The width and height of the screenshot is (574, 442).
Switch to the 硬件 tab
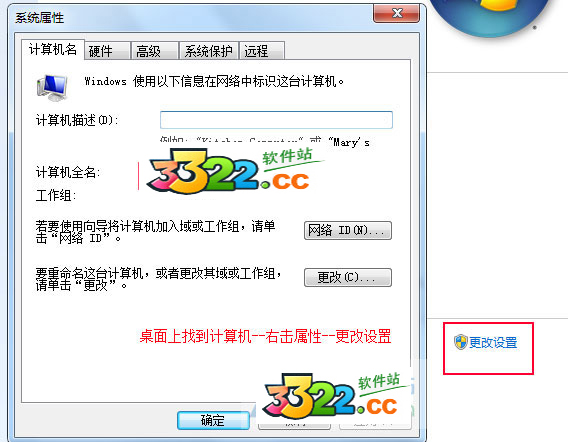point(107,51)
